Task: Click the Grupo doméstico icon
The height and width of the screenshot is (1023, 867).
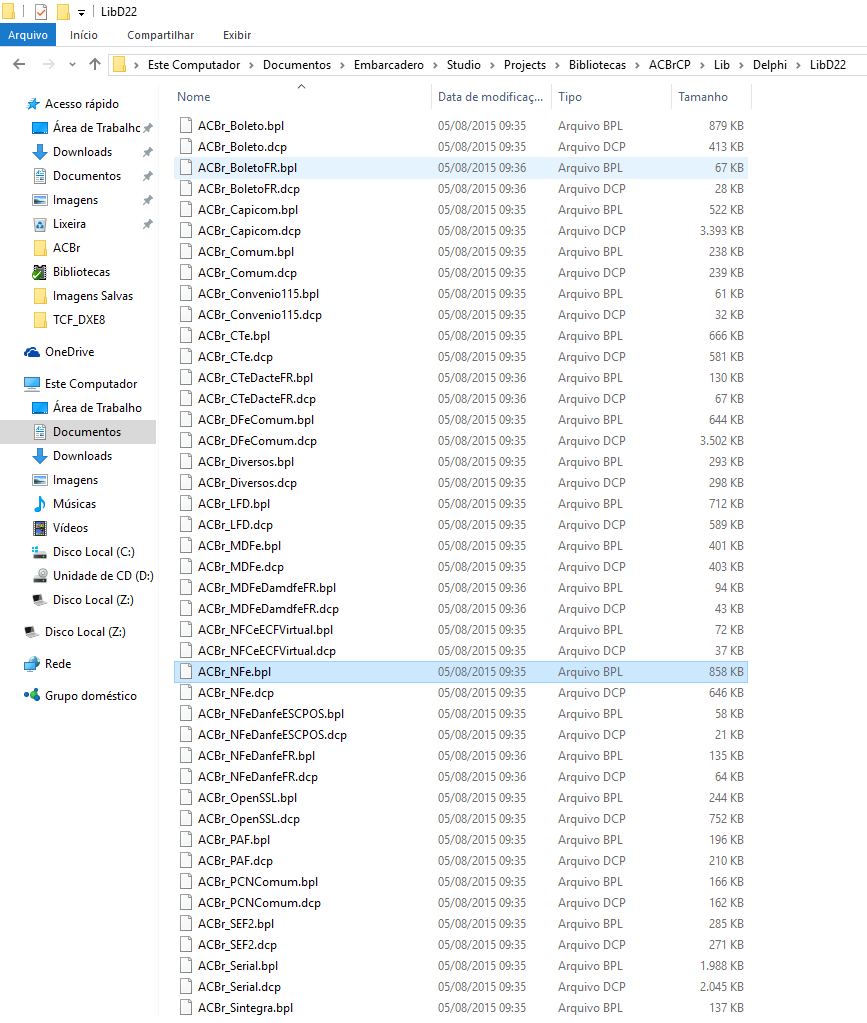Action: [32, 695]
